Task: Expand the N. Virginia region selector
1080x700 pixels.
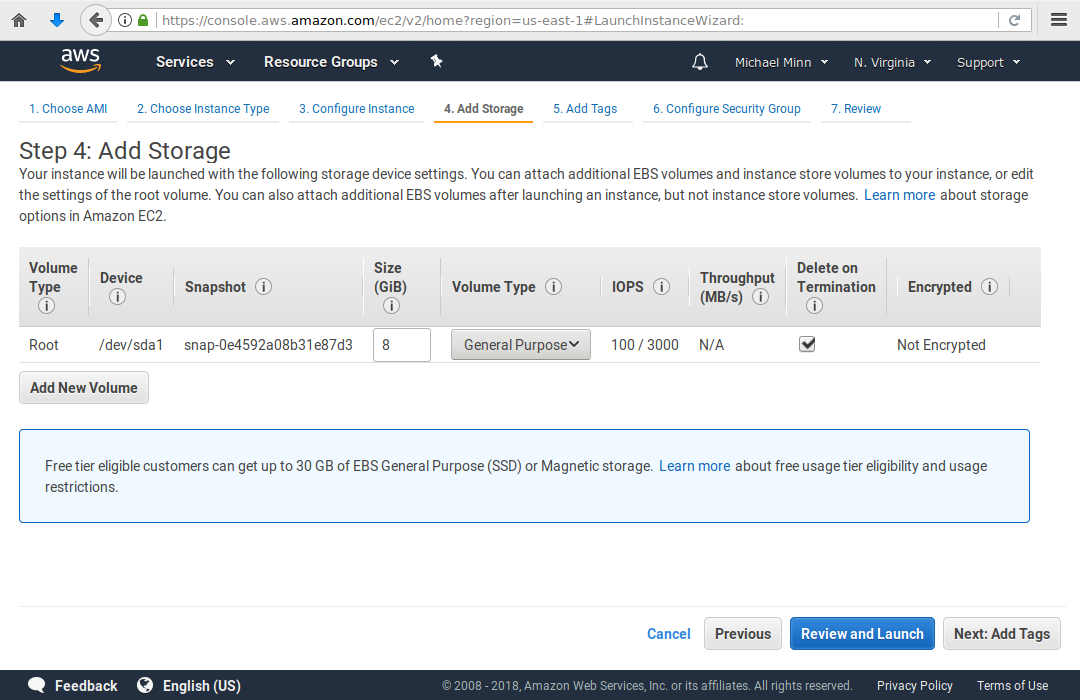Action: point(892,62)
